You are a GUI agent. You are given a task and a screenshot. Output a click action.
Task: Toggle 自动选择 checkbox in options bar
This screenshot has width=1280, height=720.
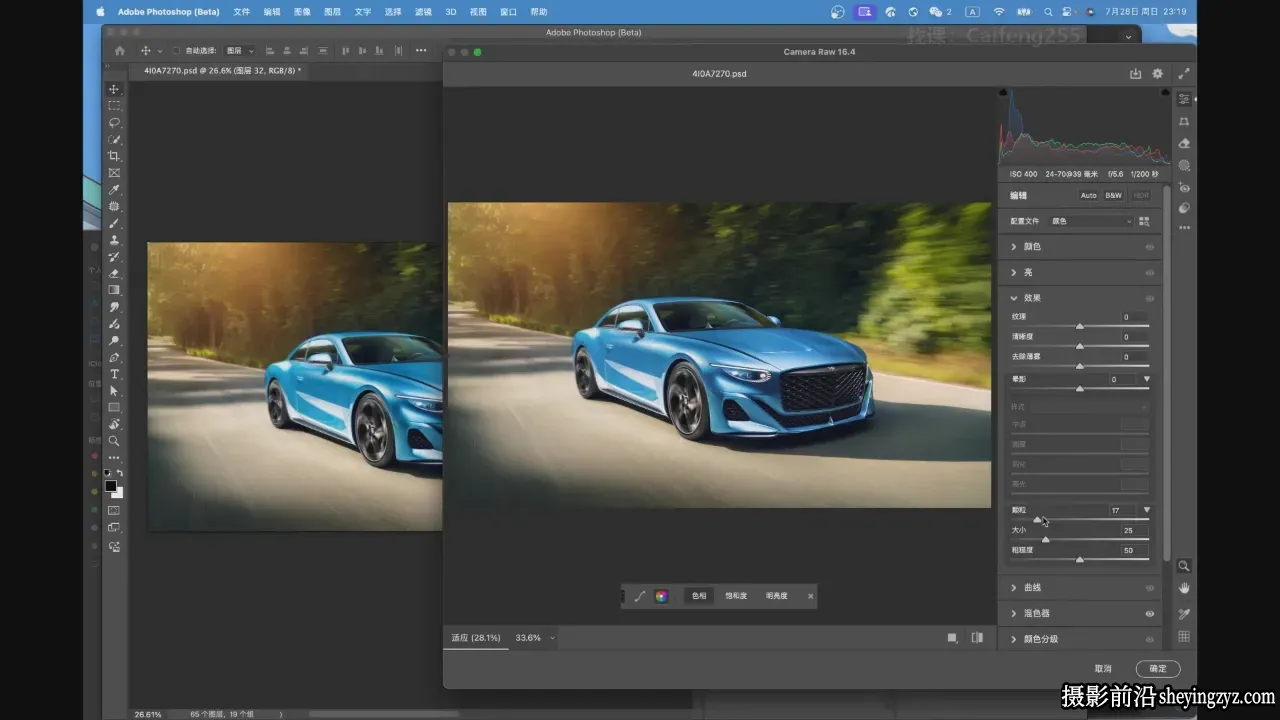(176, 51)
